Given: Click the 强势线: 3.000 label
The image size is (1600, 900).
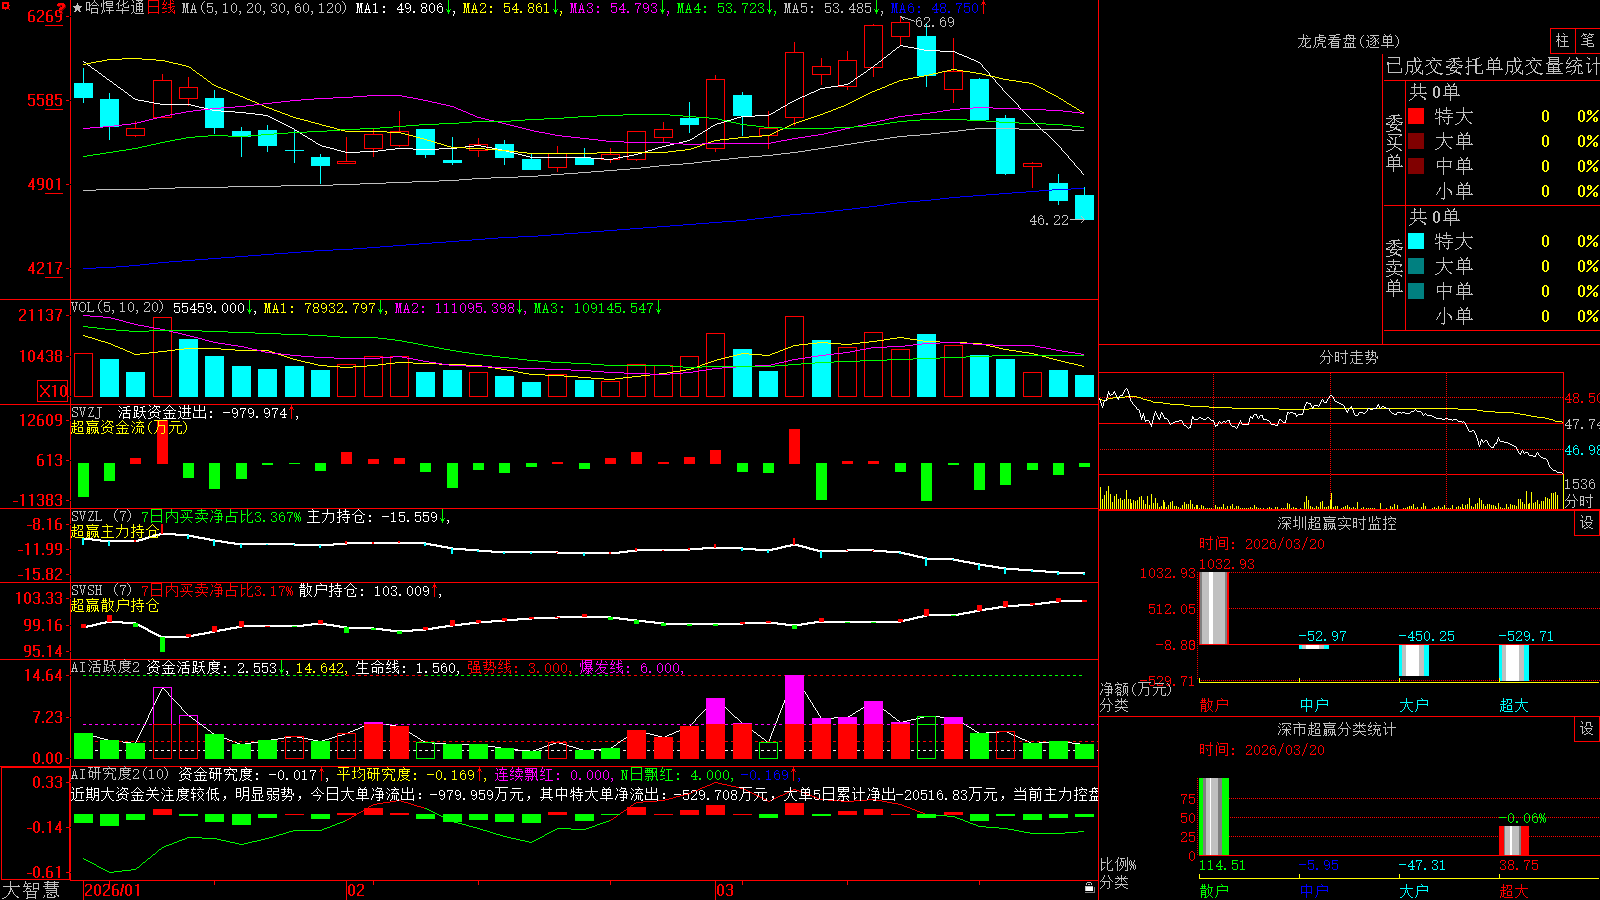Looking at the screenshot, I should (x=519, y=667).
